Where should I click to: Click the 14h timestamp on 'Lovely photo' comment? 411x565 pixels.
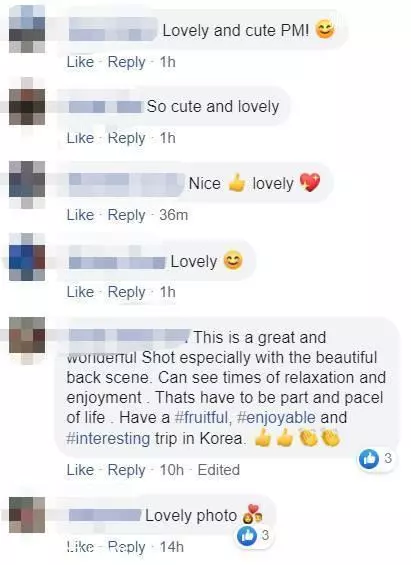[x=171, y=547]
